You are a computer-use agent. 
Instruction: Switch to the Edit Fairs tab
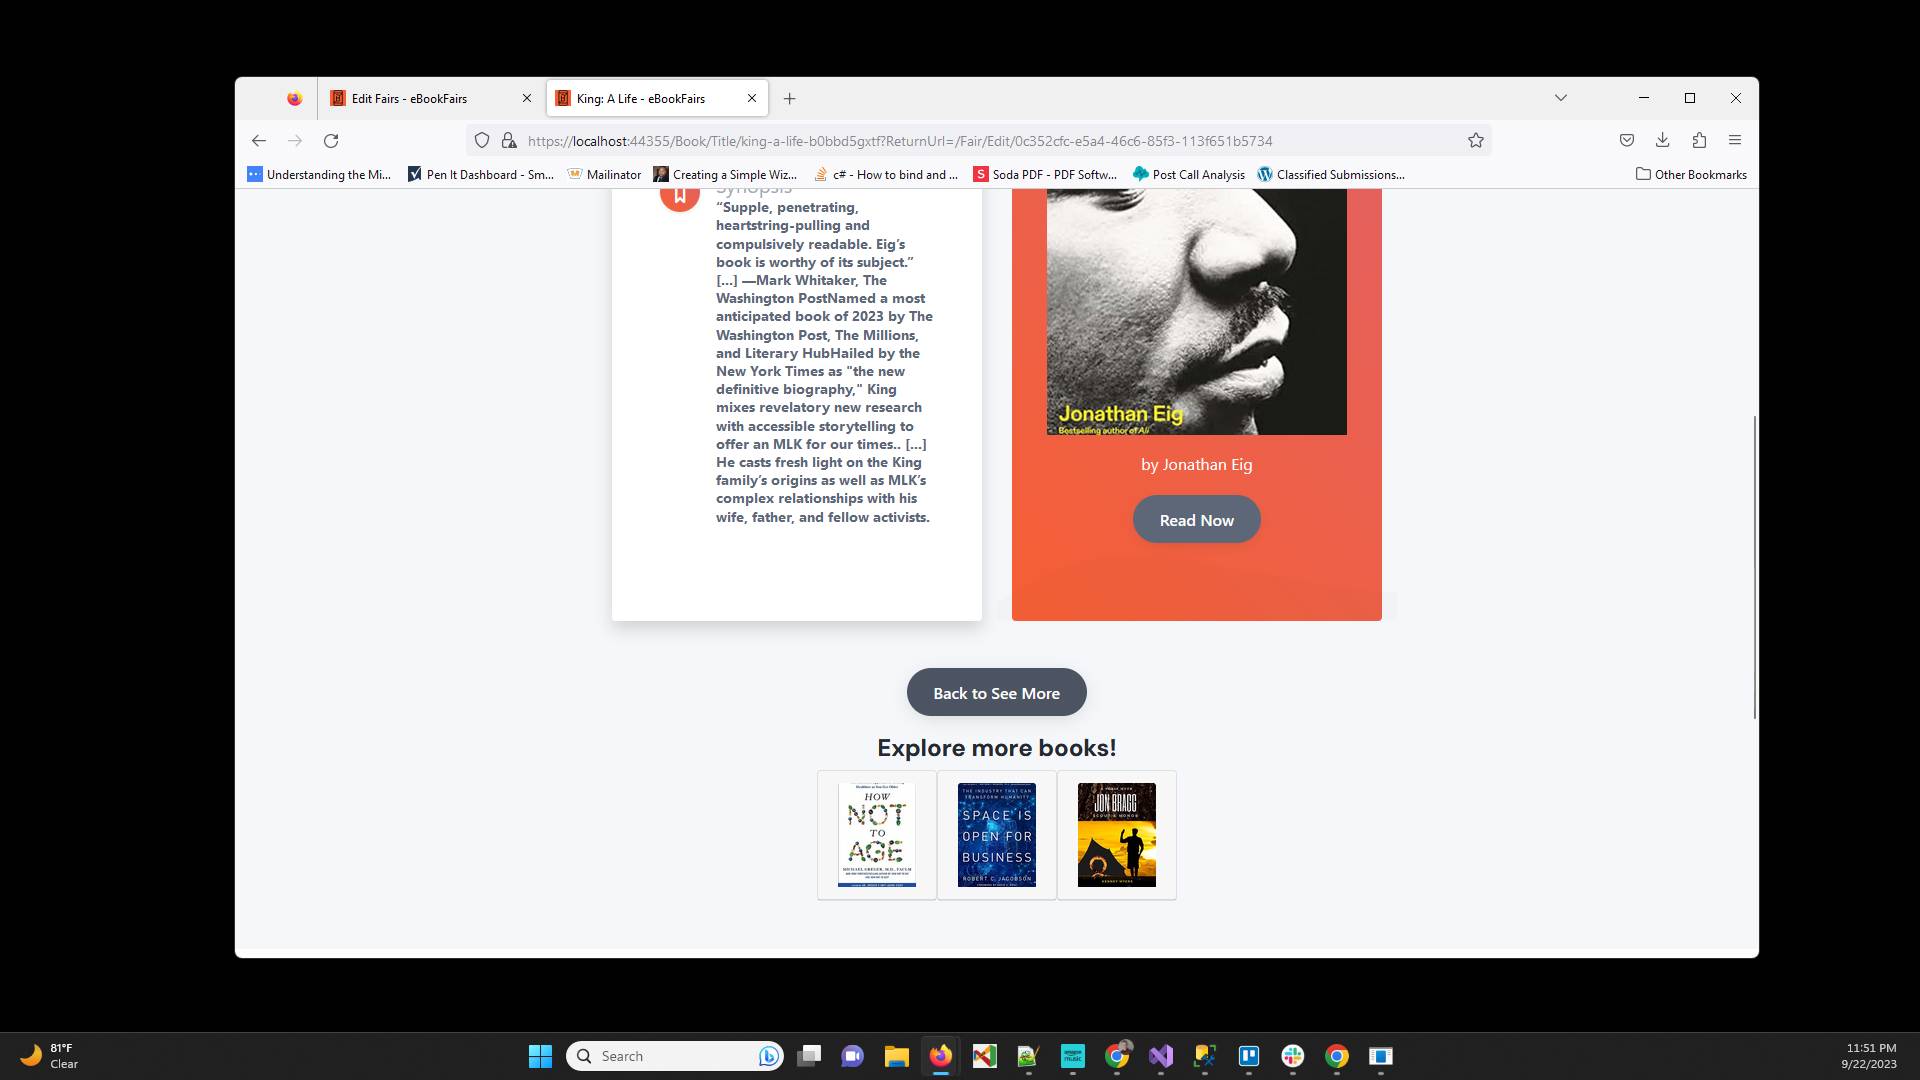[409, 98]
